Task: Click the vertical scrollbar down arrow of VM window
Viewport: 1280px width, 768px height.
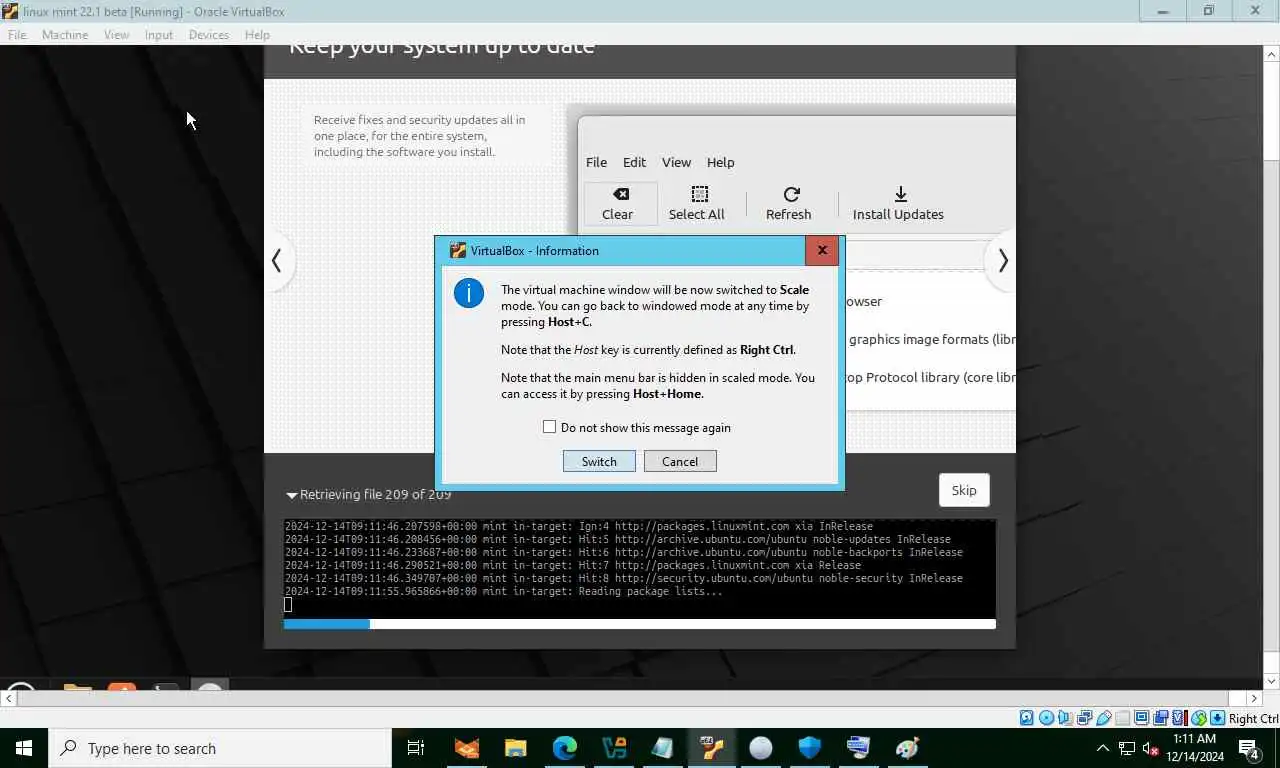Action: pos(1271,680)
